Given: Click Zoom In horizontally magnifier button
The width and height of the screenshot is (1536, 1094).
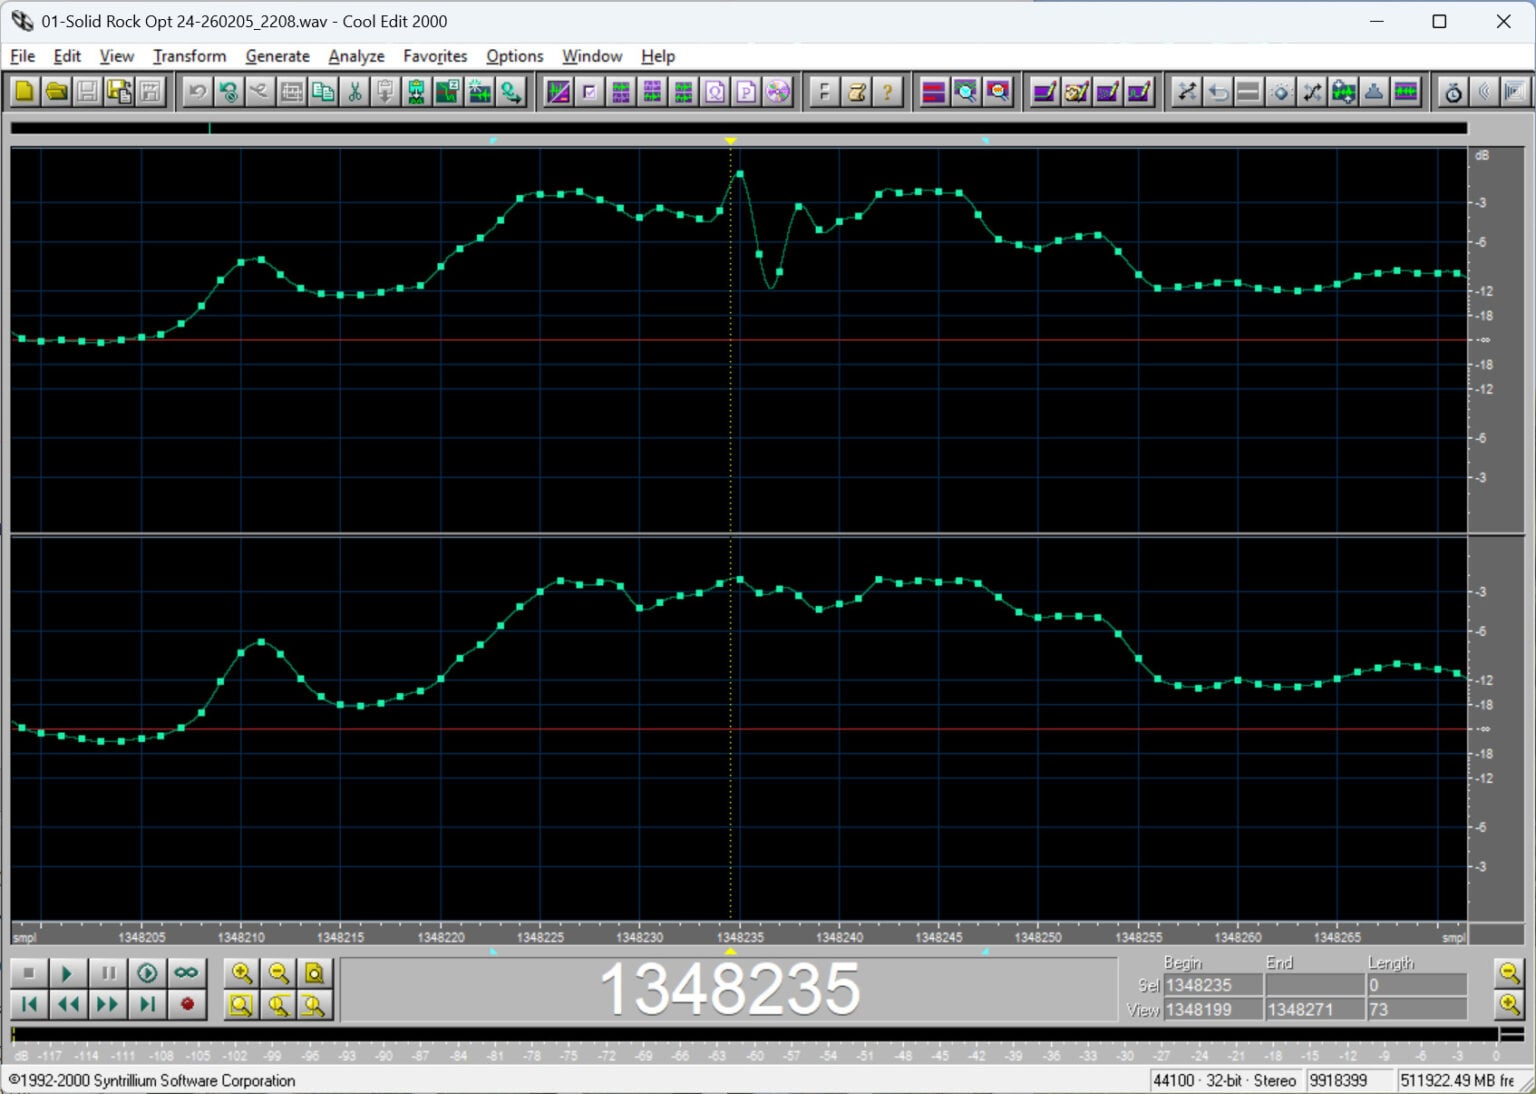Looking at the screenshot, I should [241, 973].
